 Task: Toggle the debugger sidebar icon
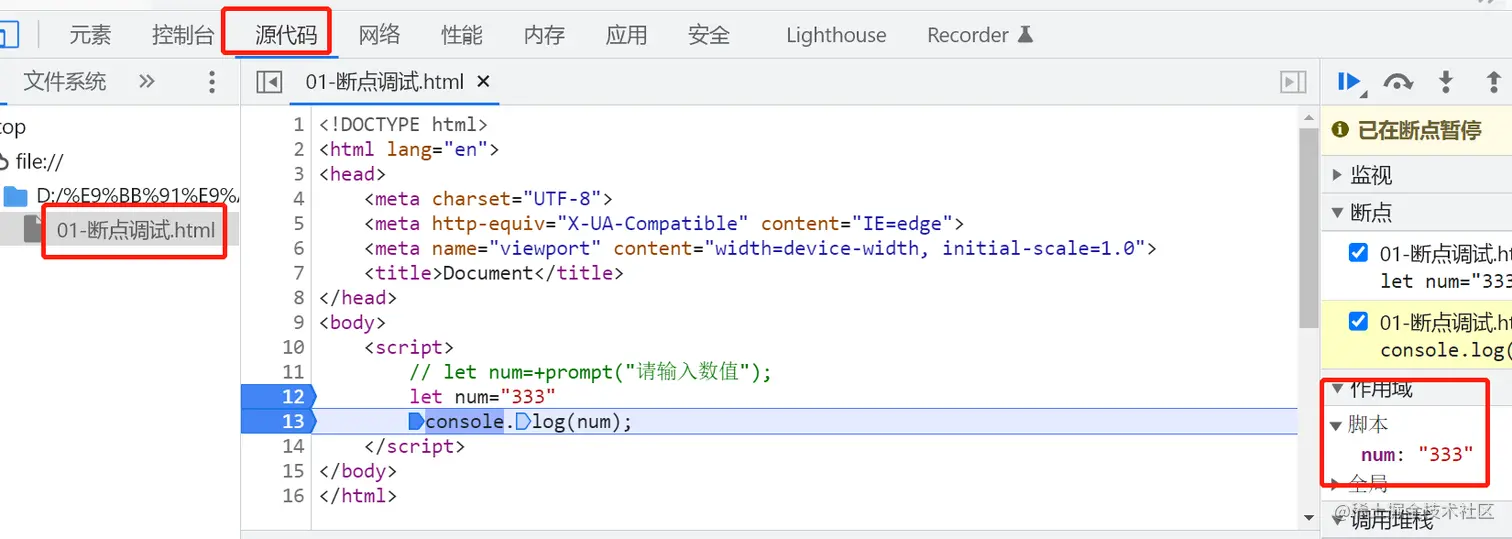1294,82
